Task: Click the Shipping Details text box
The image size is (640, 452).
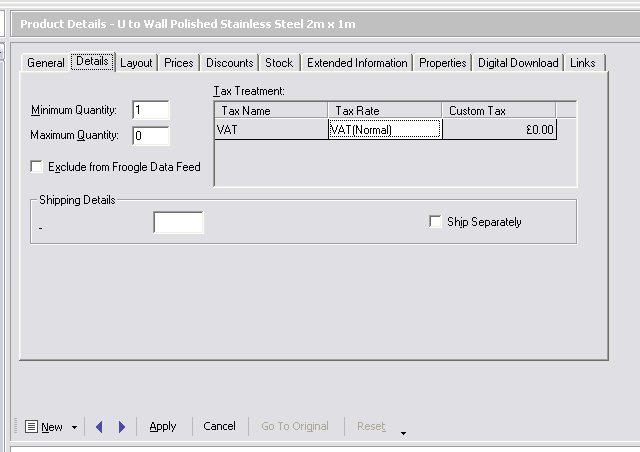Action: pyautogui.click(x=178, y=222)
